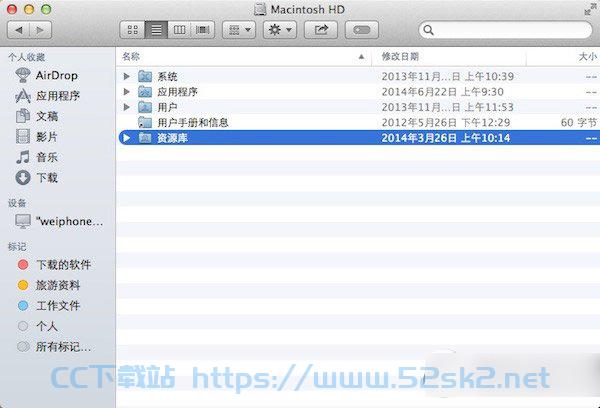The width and height of the screenshot is (600, 408).
Task: Click the date ending in 上午11:53
Action: coord(448,107)
